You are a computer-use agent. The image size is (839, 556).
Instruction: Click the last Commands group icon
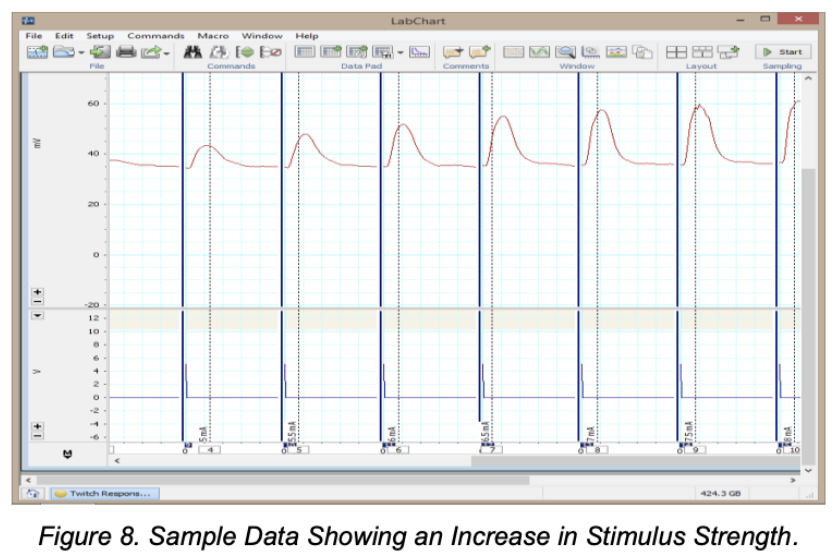coord(270,52)
